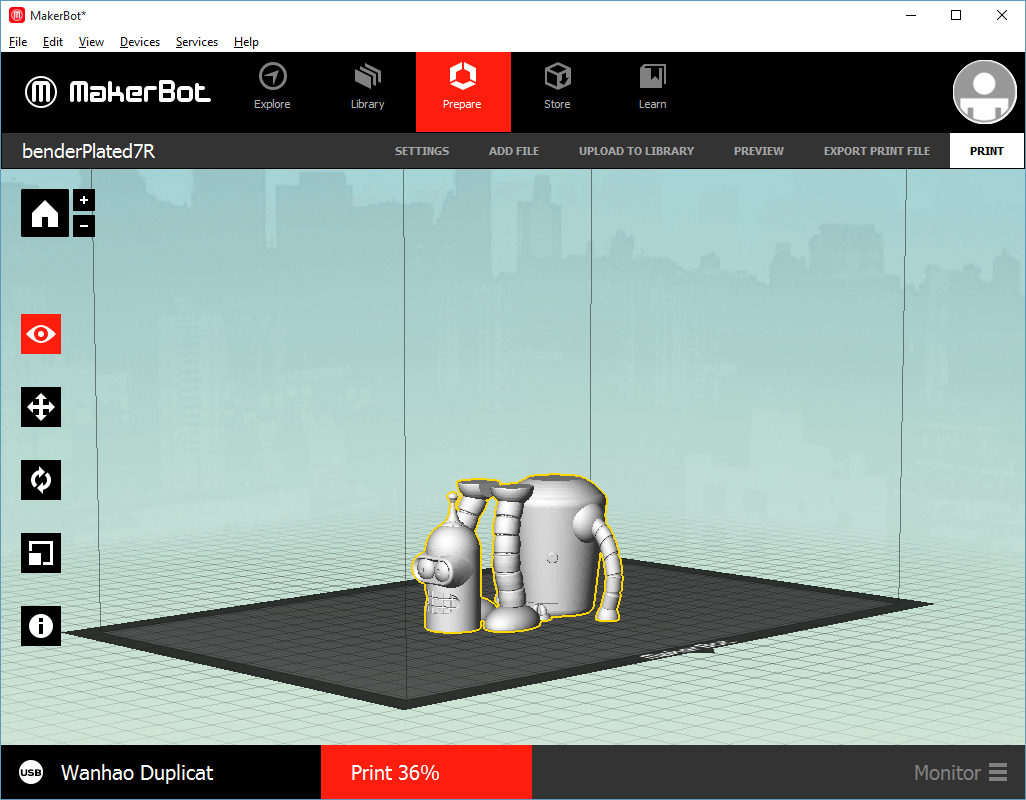Open the View menu

click(x=91, y=42)
